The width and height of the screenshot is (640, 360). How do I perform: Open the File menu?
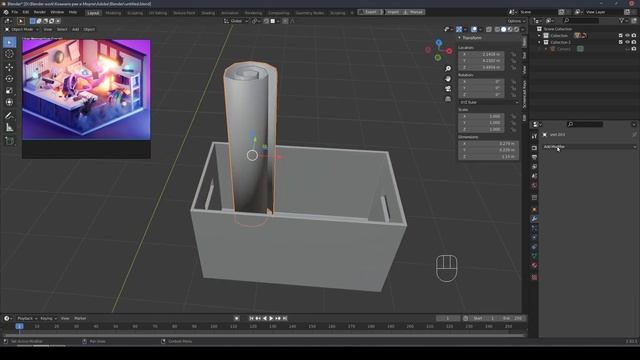click(15, 12)
